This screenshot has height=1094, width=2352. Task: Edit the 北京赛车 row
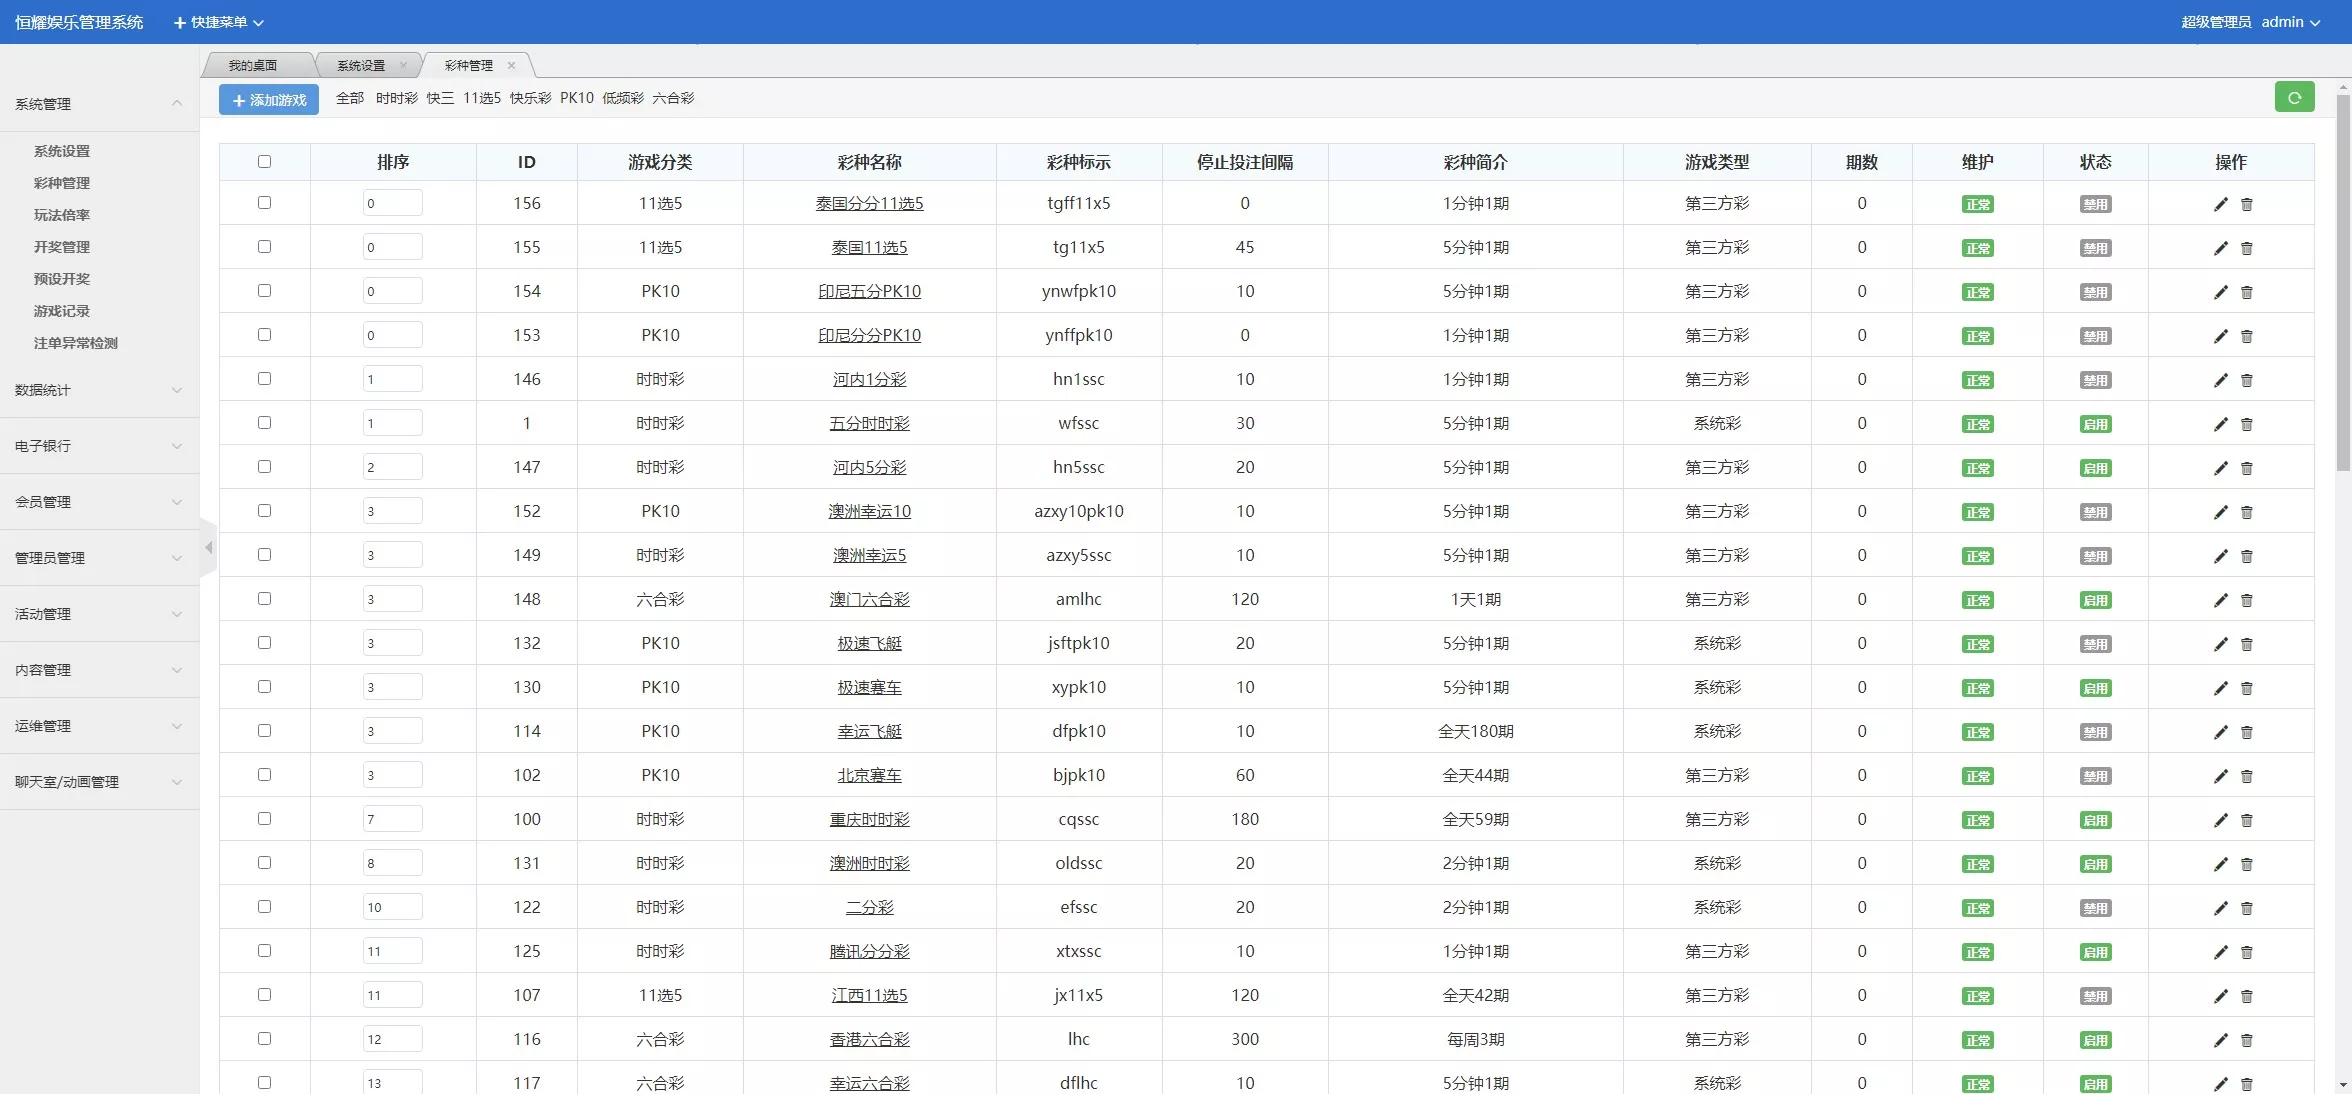2220,775
